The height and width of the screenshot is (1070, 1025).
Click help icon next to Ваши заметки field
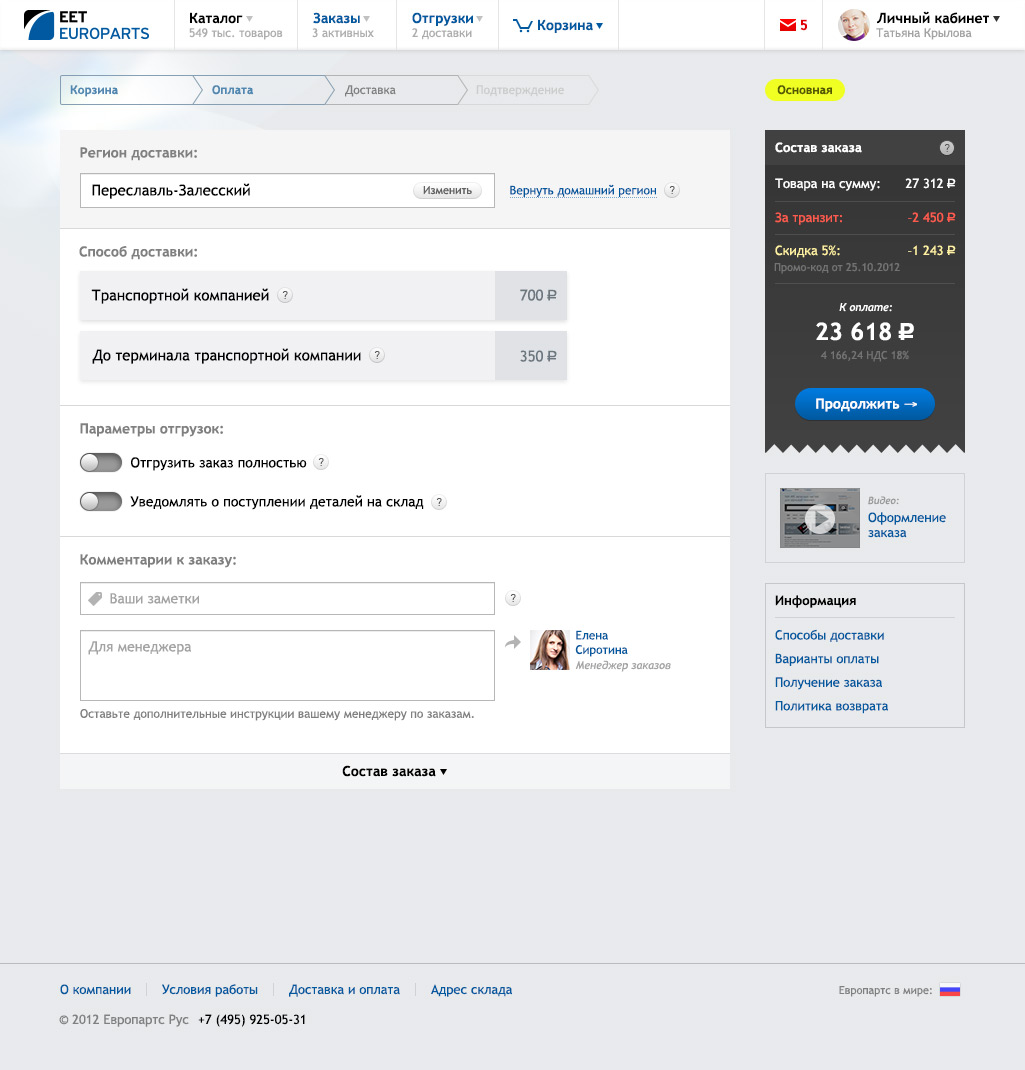point(513,599)
